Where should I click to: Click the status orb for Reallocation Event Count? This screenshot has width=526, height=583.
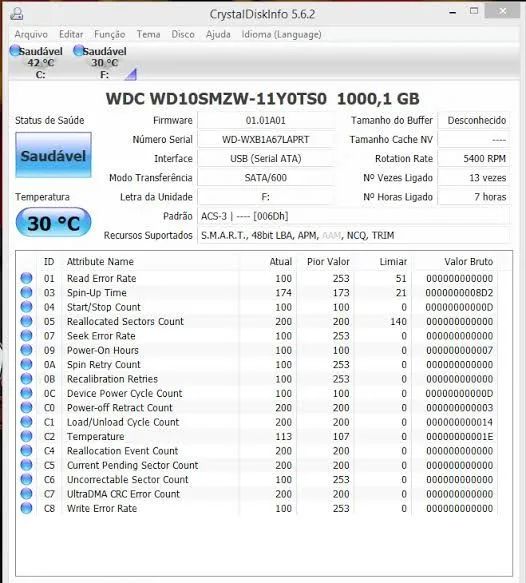pos(26,451)
